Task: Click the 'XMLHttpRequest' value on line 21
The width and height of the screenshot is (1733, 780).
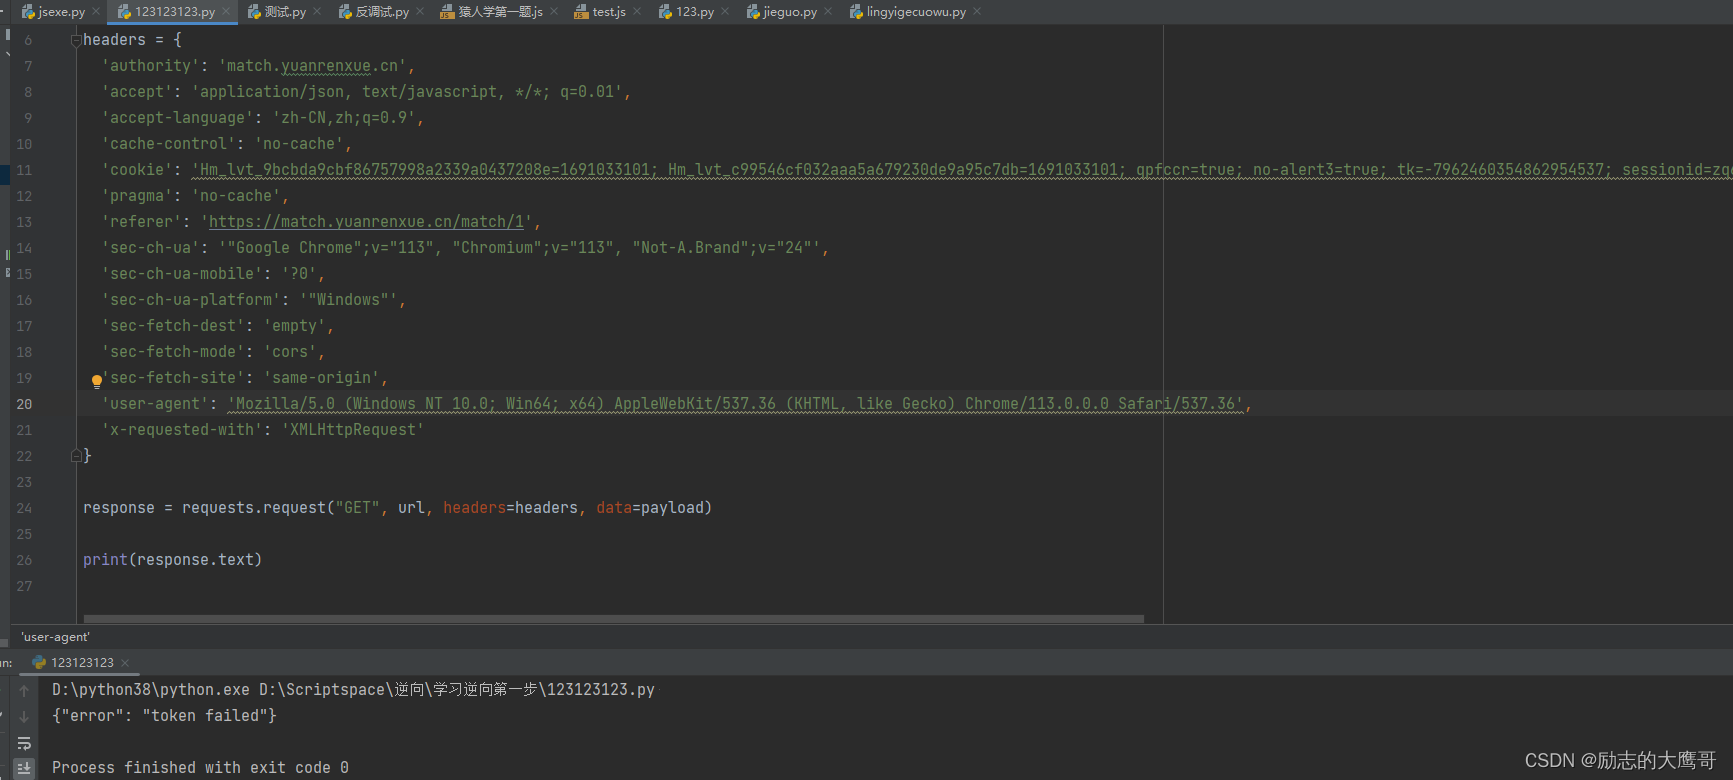Action: pyautogui.click(x=353, y=430)
